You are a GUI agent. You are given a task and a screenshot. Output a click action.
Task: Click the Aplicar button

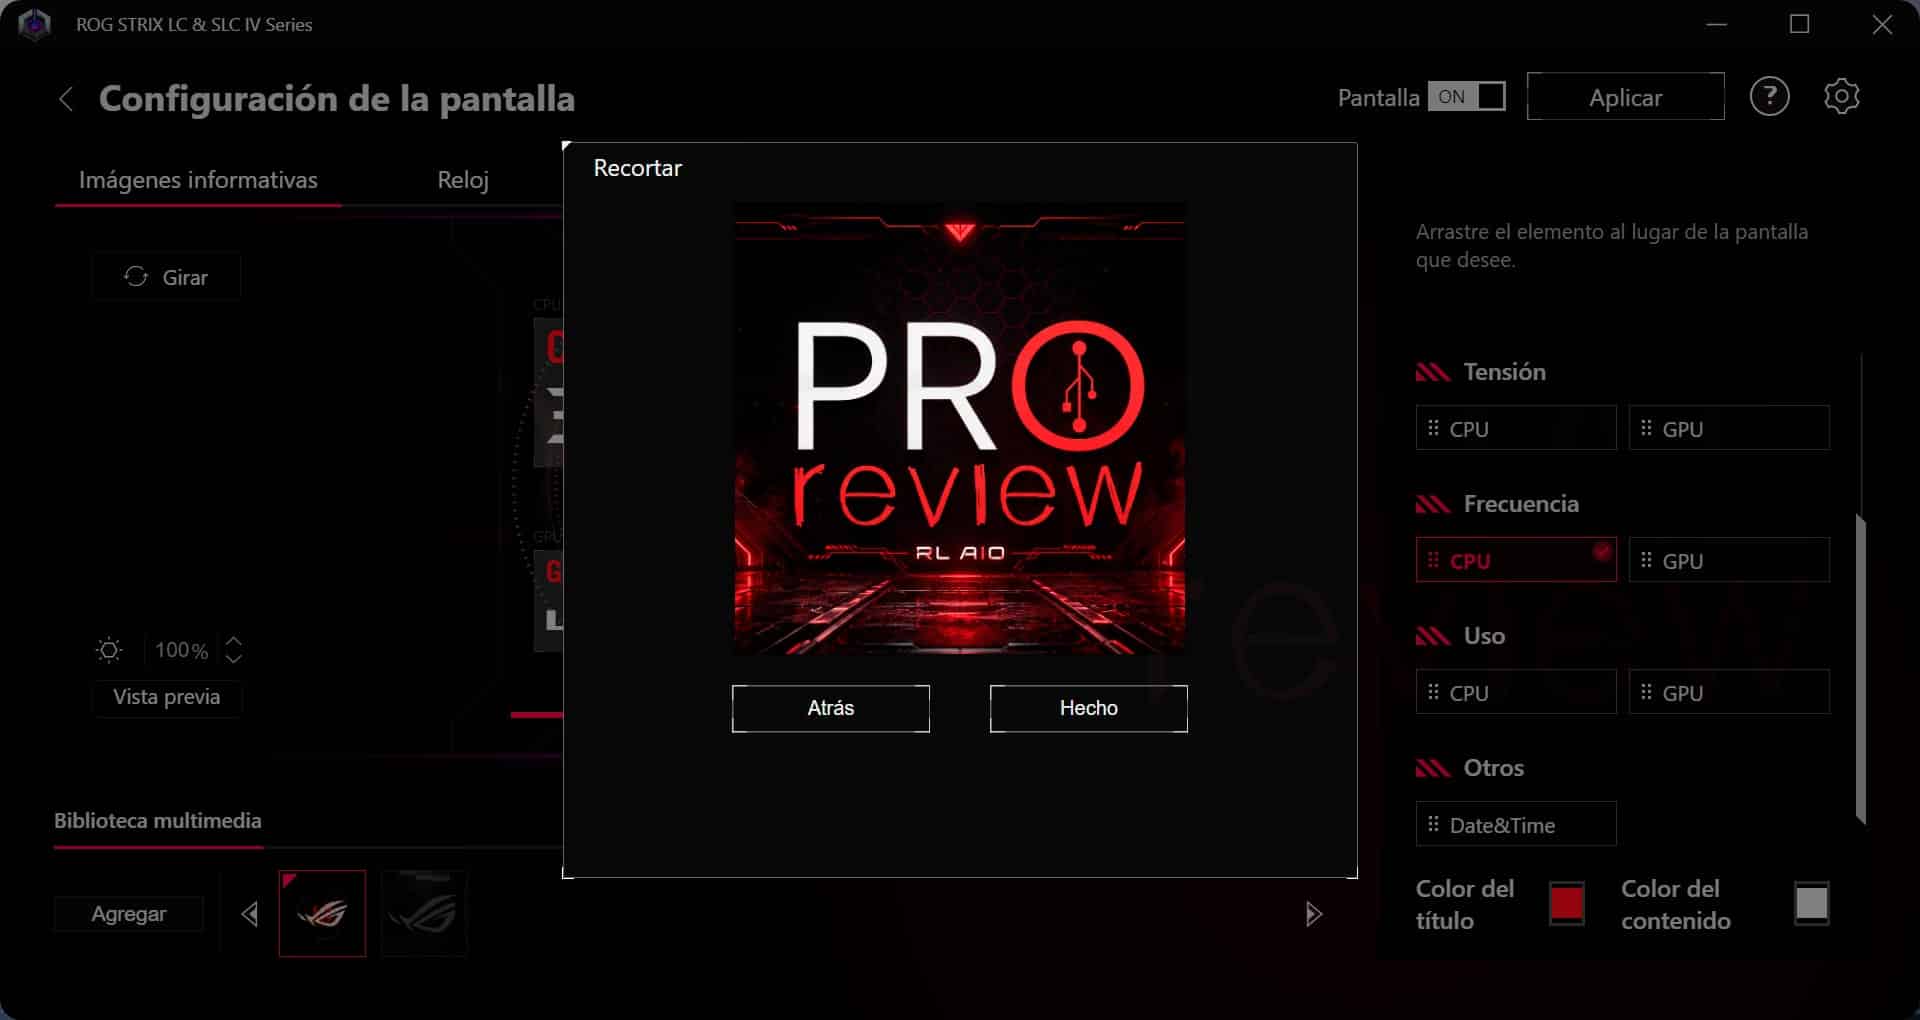tap(1625, 97)
